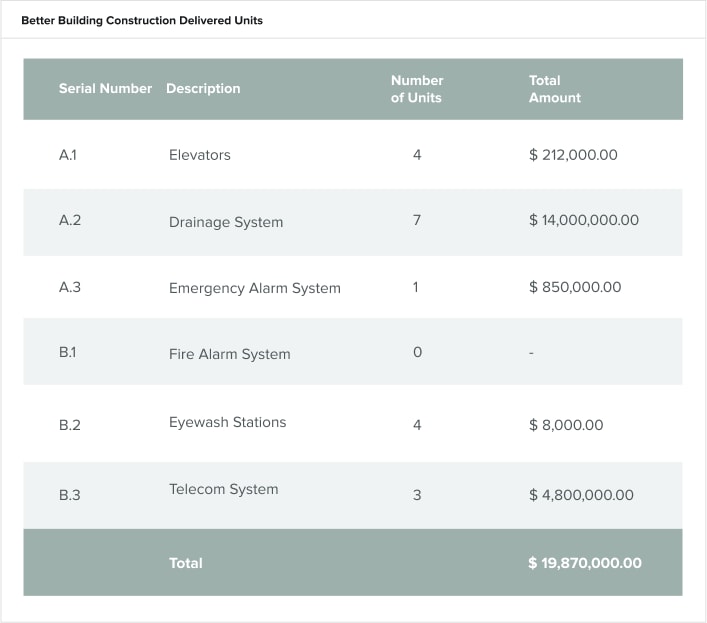
Task: Select the amount '$ 850,000.00'
Action: 575,287
